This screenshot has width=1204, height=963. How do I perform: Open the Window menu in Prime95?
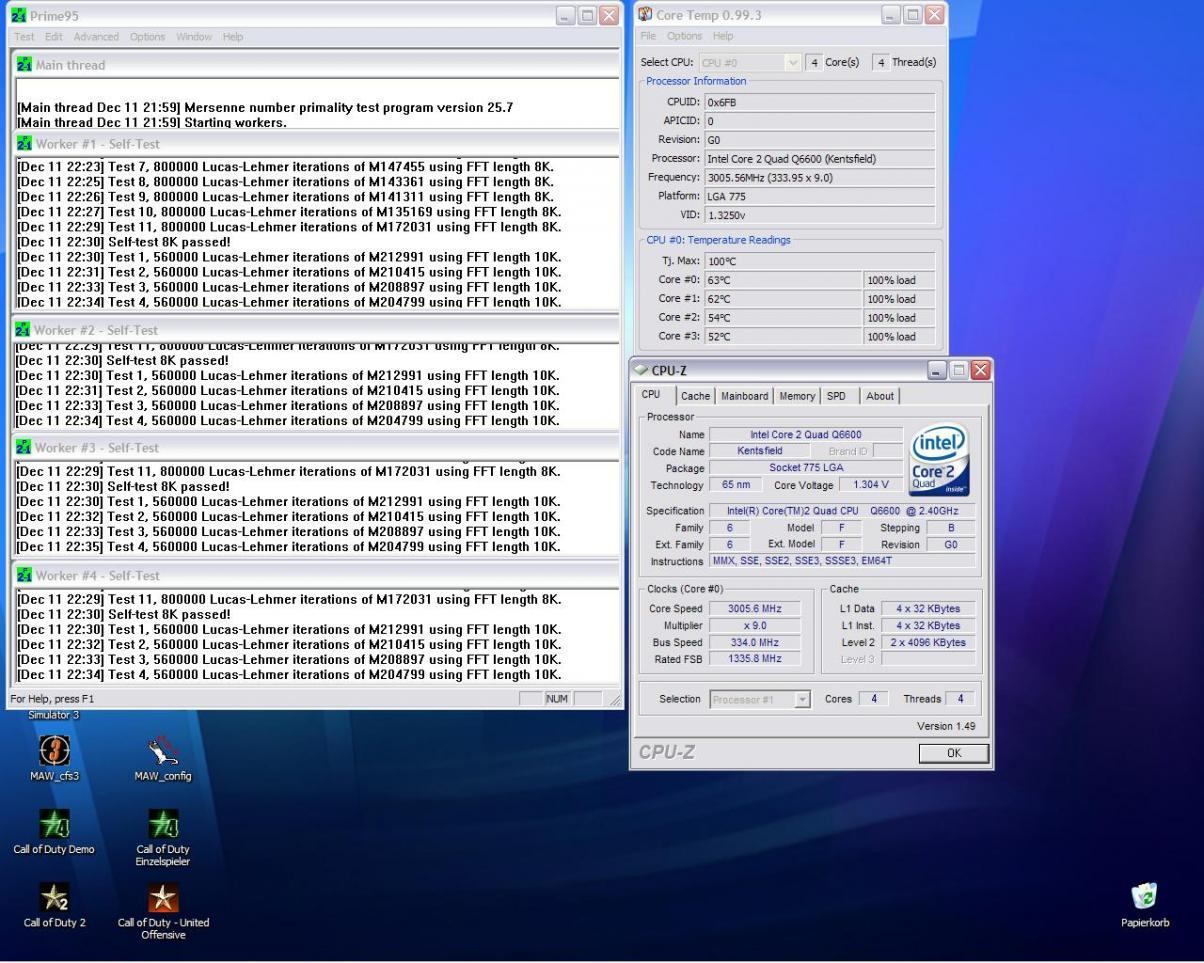pyautogui.click(x=194, y=37)
